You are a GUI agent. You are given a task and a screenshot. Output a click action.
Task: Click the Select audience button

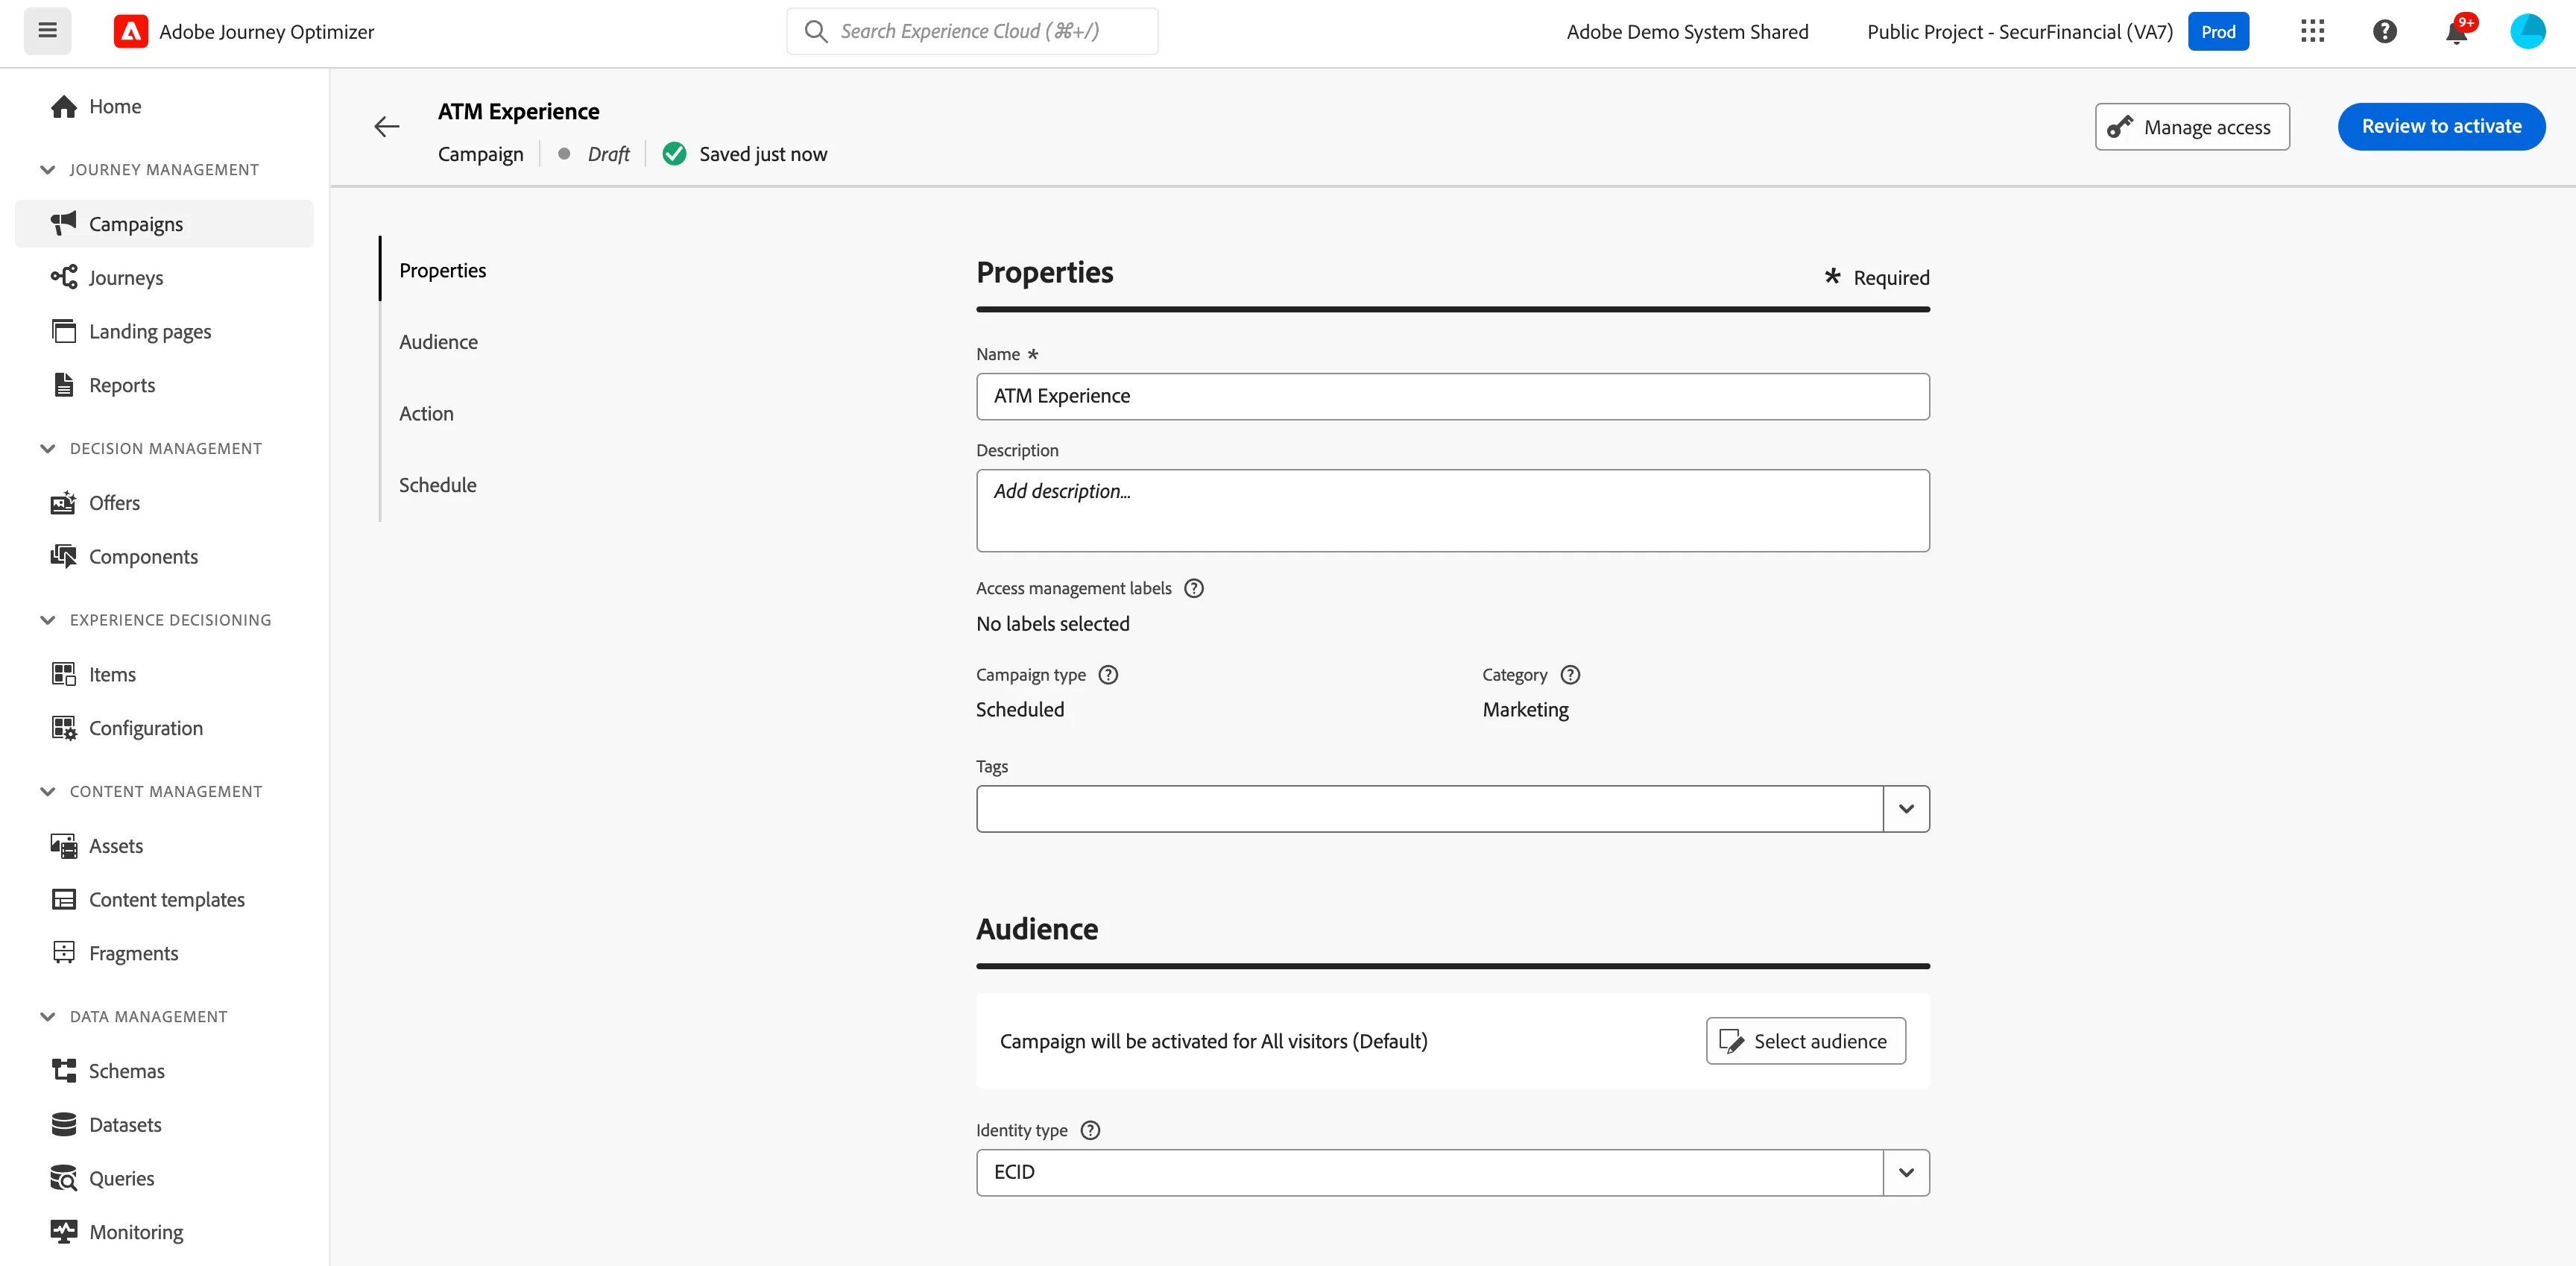pyautogui.click(x=1805, y=1041)
